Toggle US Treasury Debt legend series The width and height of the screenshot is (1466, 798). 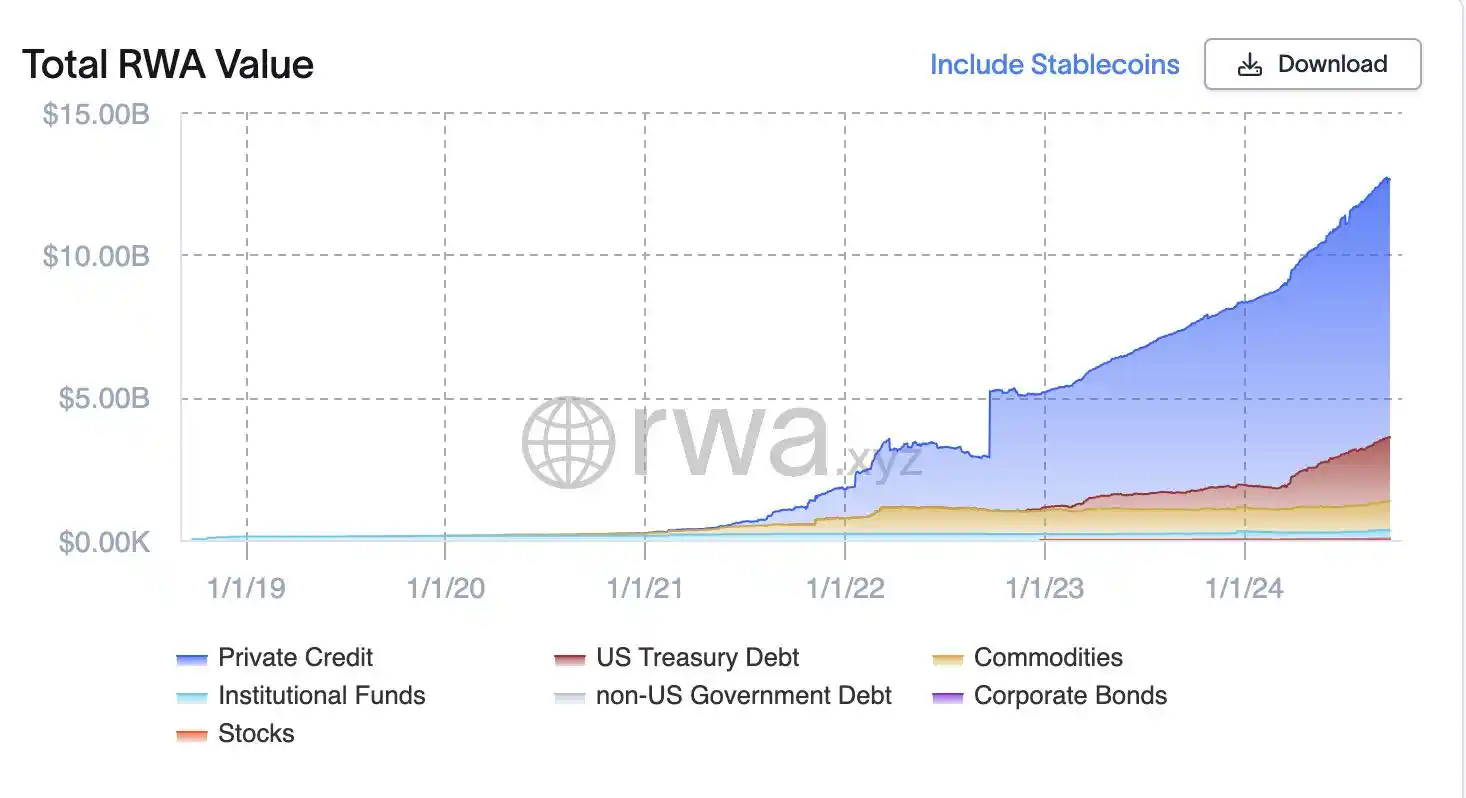point(697,658)
